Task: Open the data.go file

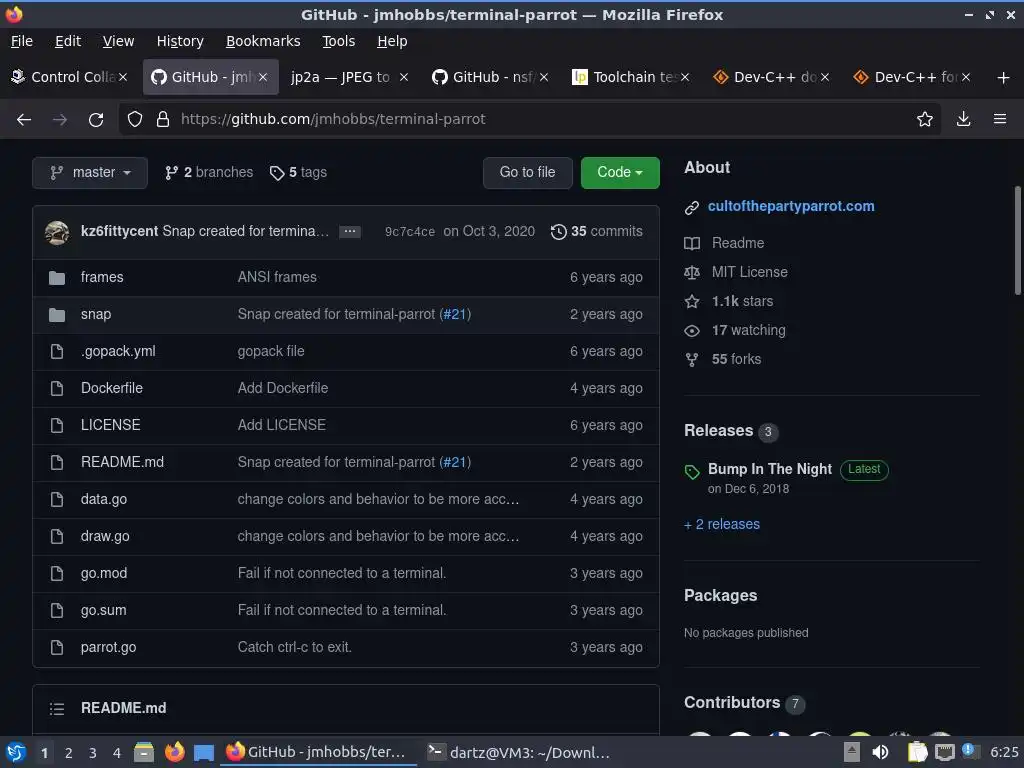Action: coord(104,500)
